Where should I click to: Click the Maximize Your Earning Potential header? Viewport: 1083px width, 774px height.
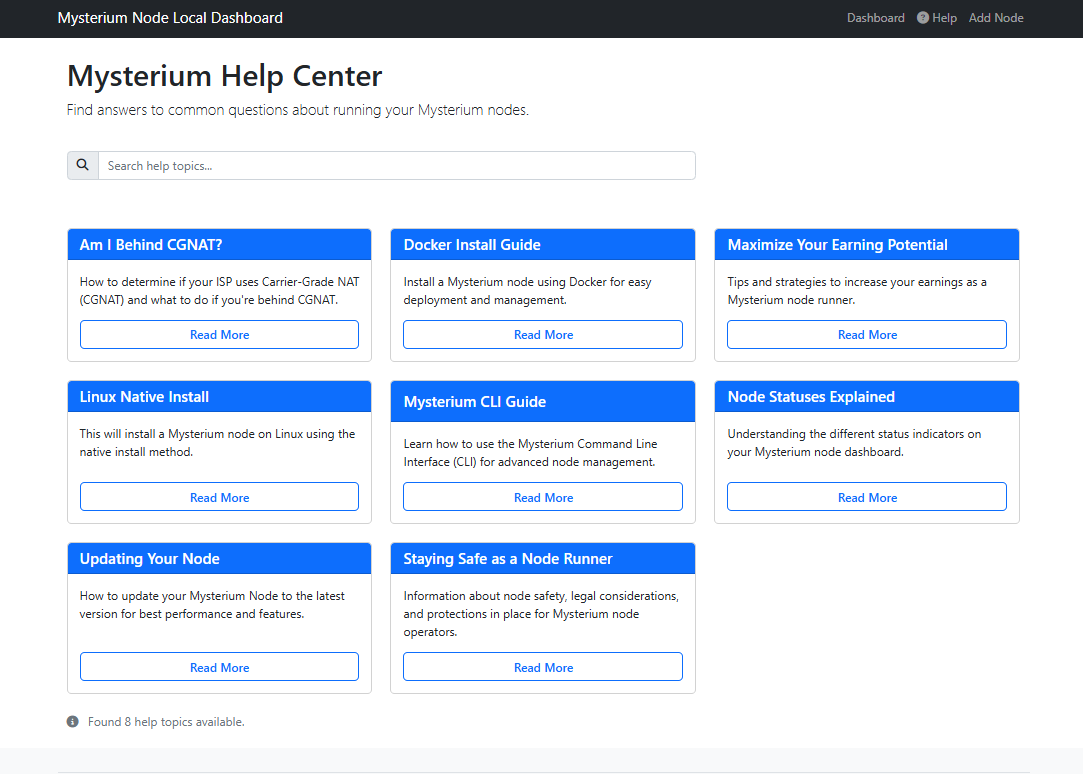867,244
